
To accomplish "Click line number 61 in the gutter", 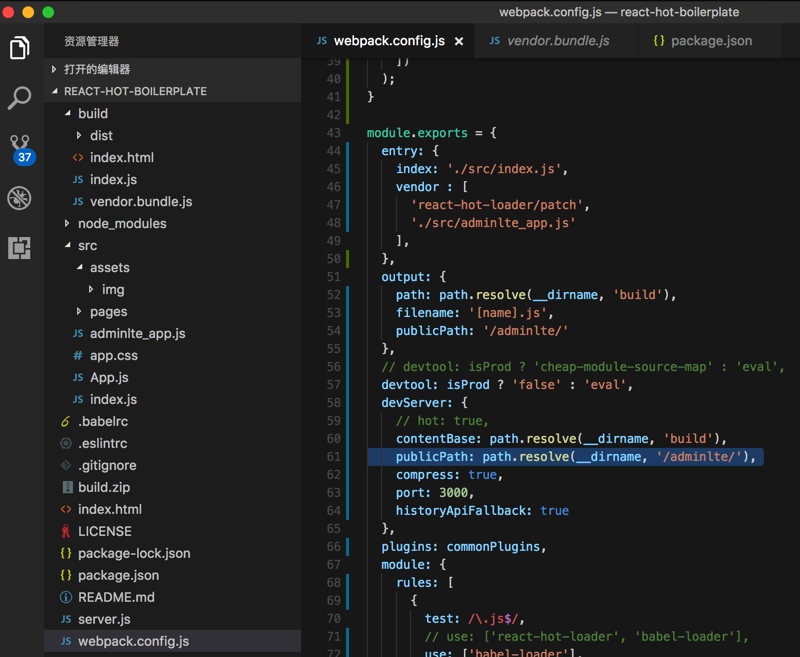I will [x=333, y=456].
